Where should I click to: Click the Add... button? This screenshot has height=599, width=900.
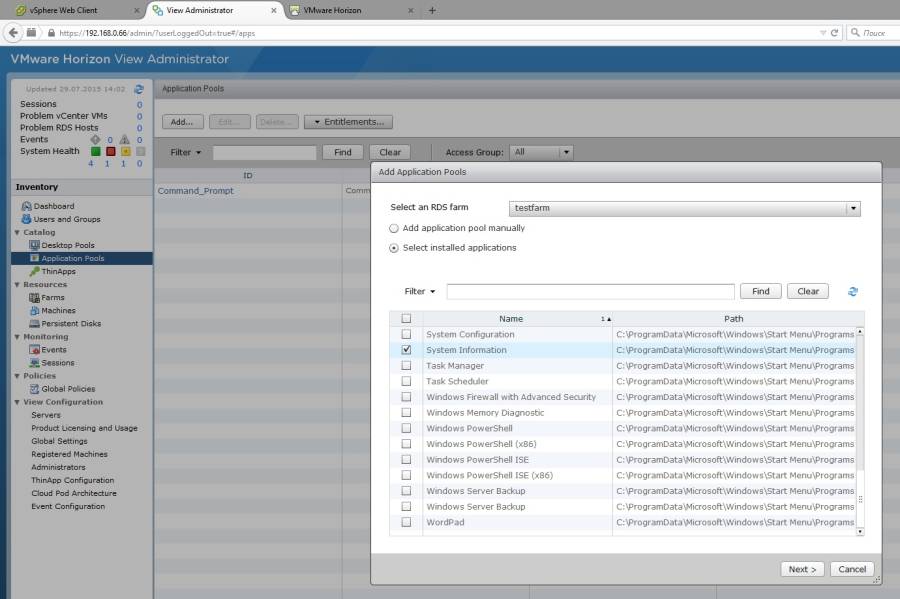pyautogui.click(x=182, y=122)
